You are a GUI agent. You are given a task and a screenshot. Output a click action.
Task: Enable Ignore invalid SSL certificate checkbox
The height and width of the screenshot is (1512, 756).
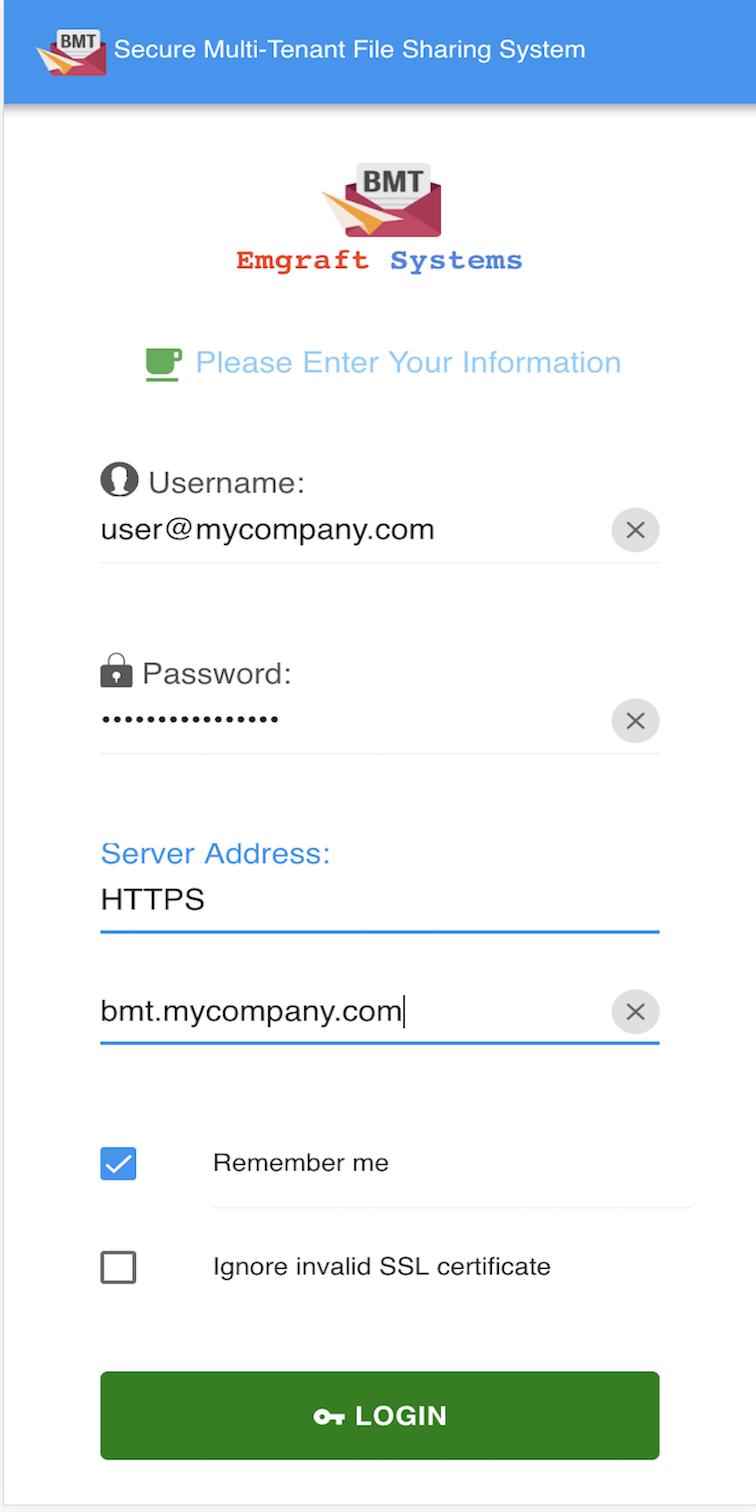coord(118,1268)
